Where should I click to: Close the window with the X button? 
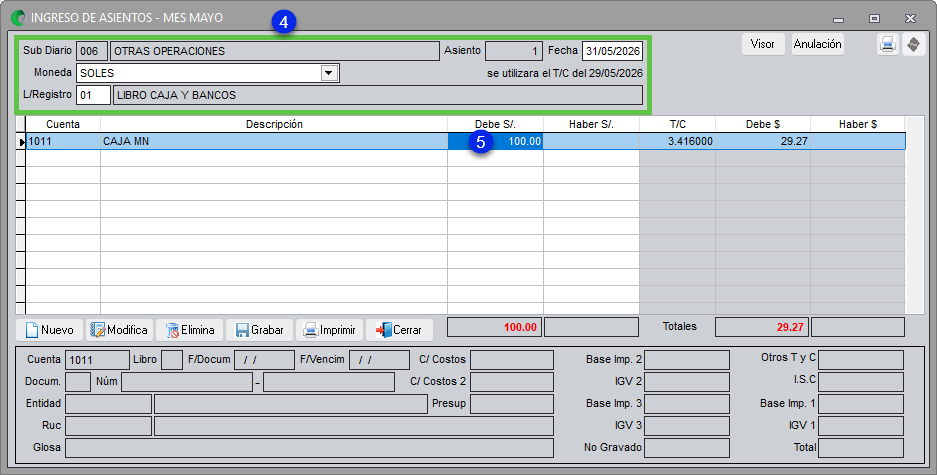click(910, 19)
